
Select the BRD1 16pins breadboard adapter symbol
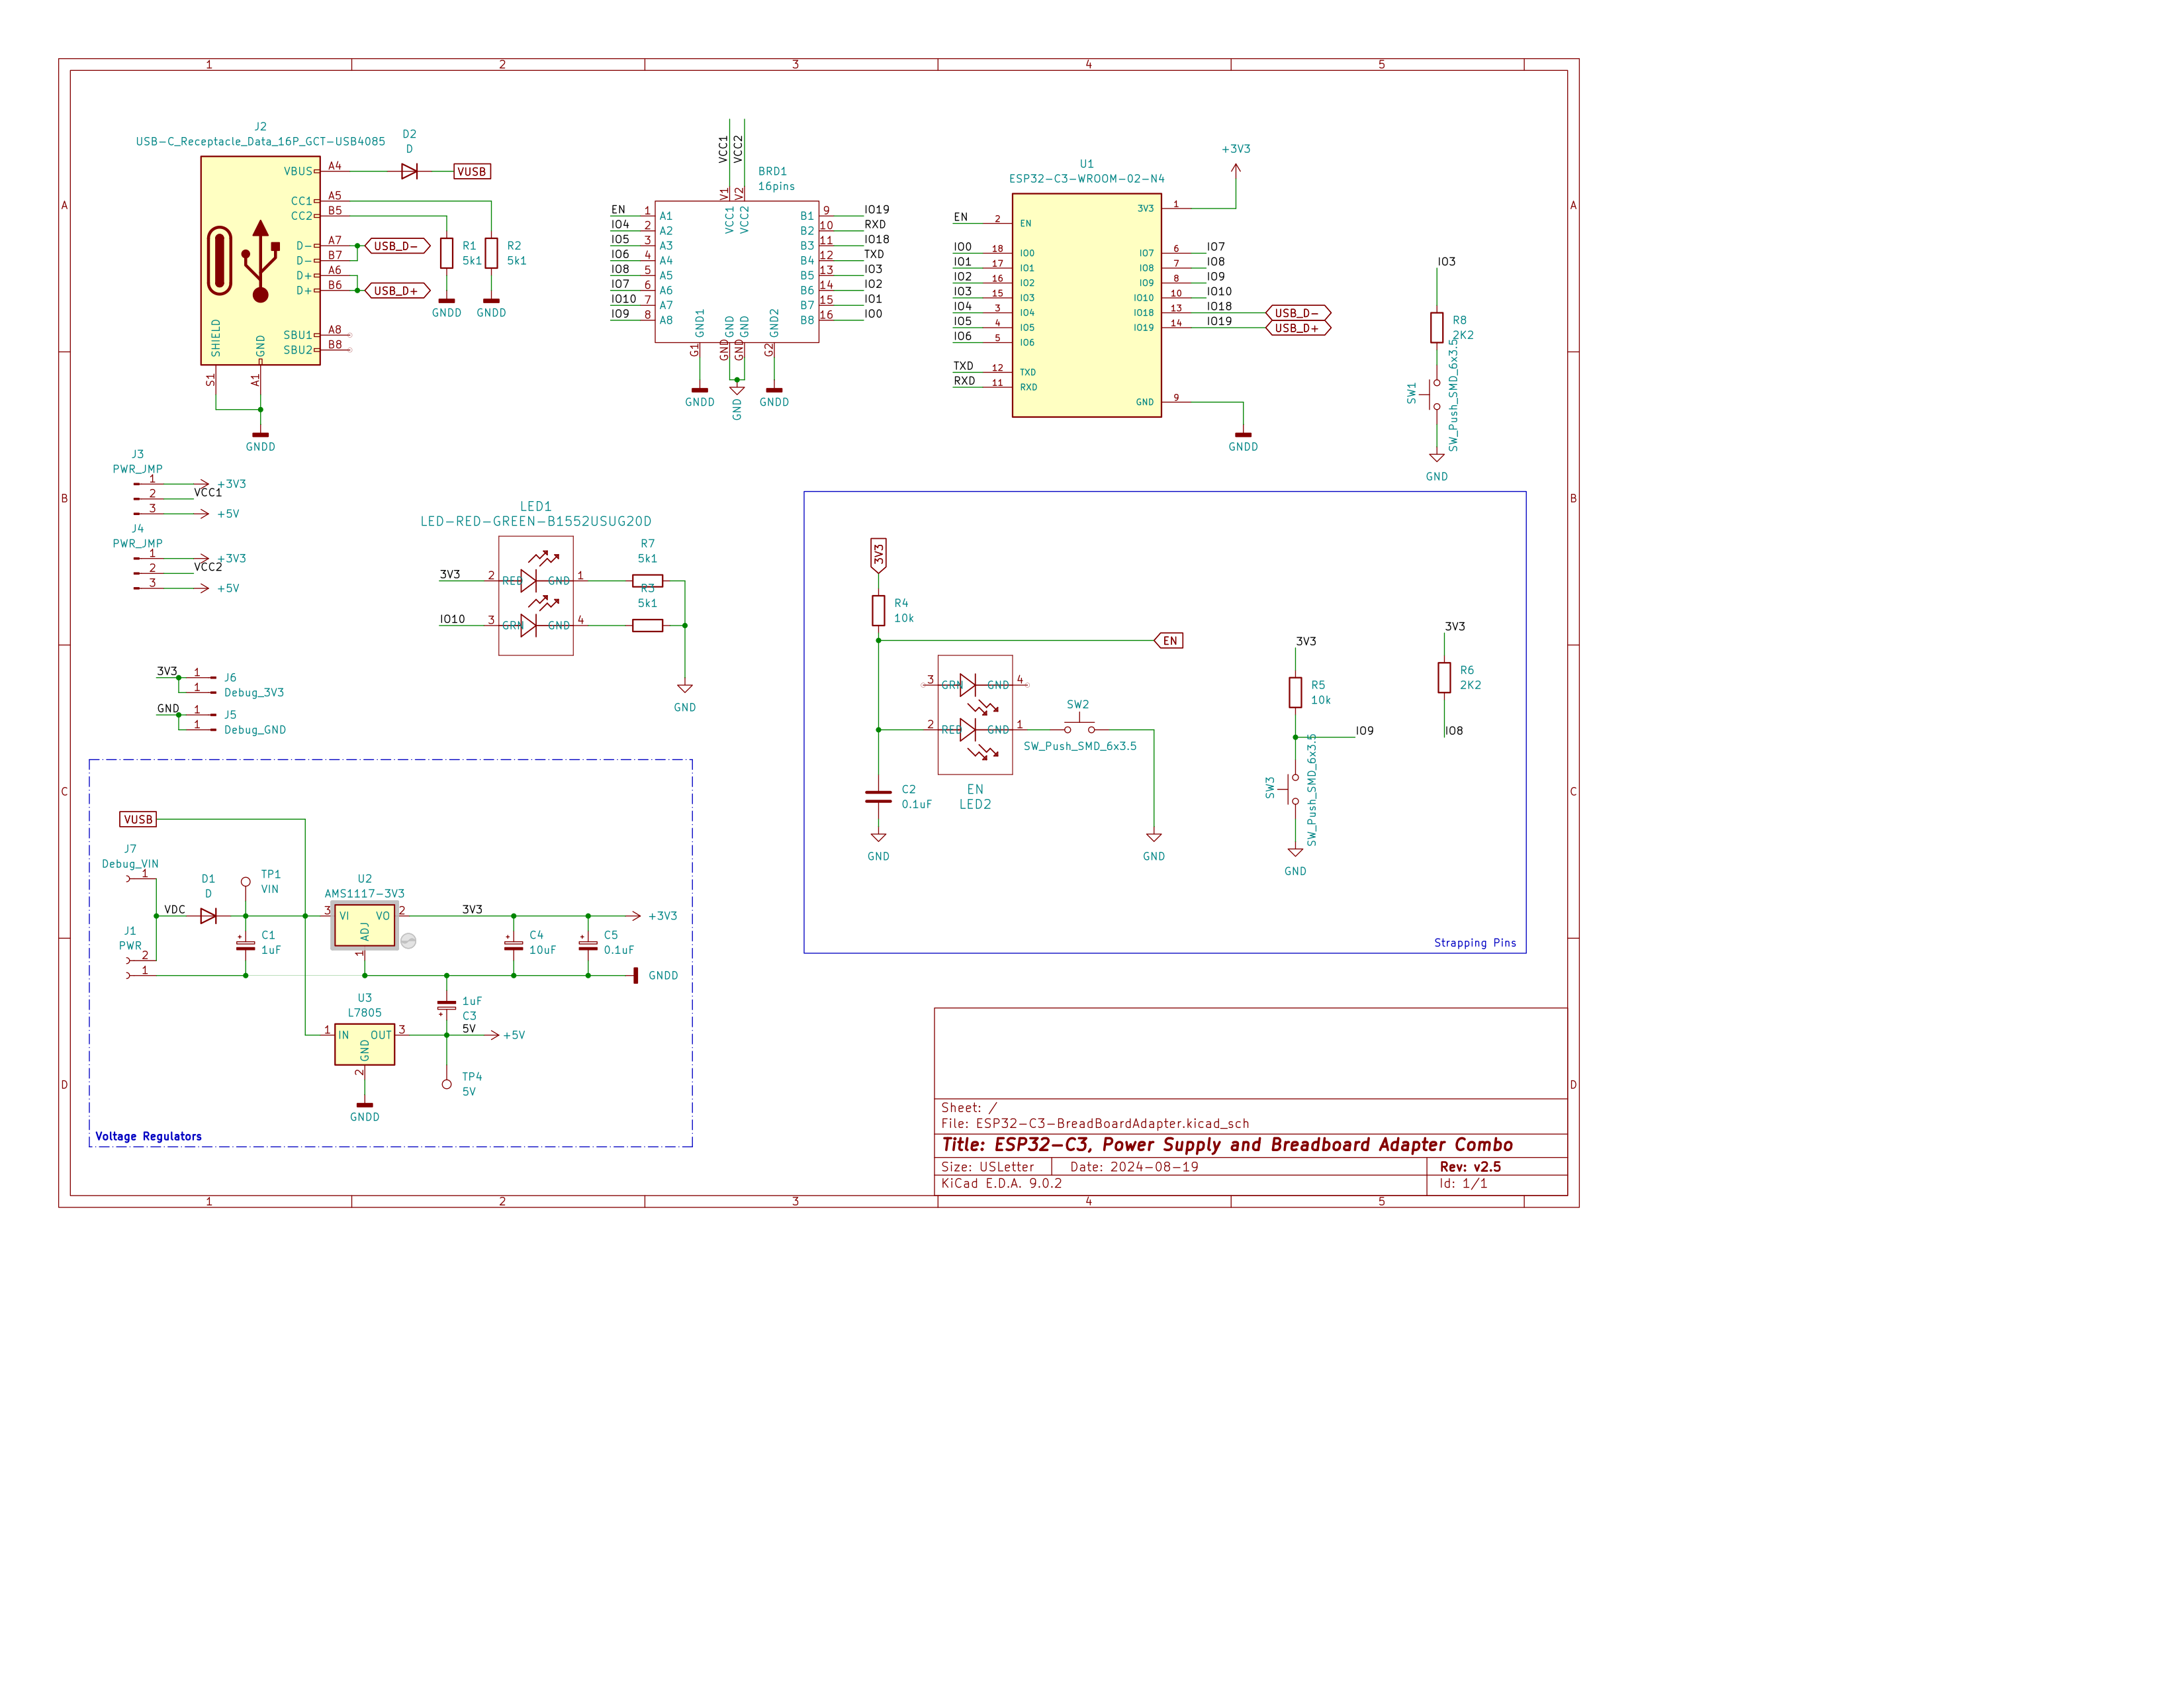(737, 272)
